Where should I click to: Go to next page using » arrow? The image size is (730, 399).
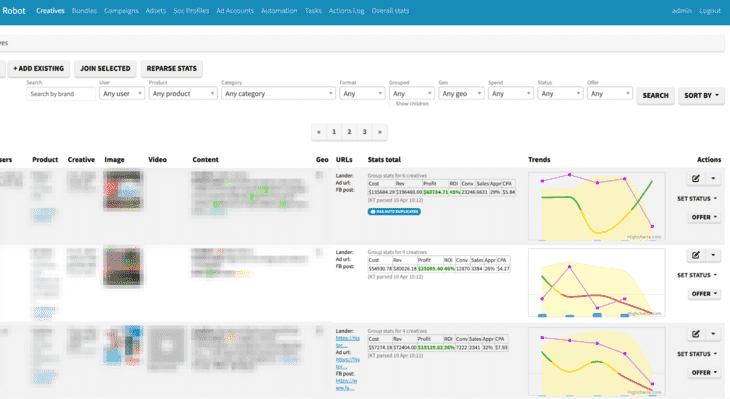[x=380, y=132]
